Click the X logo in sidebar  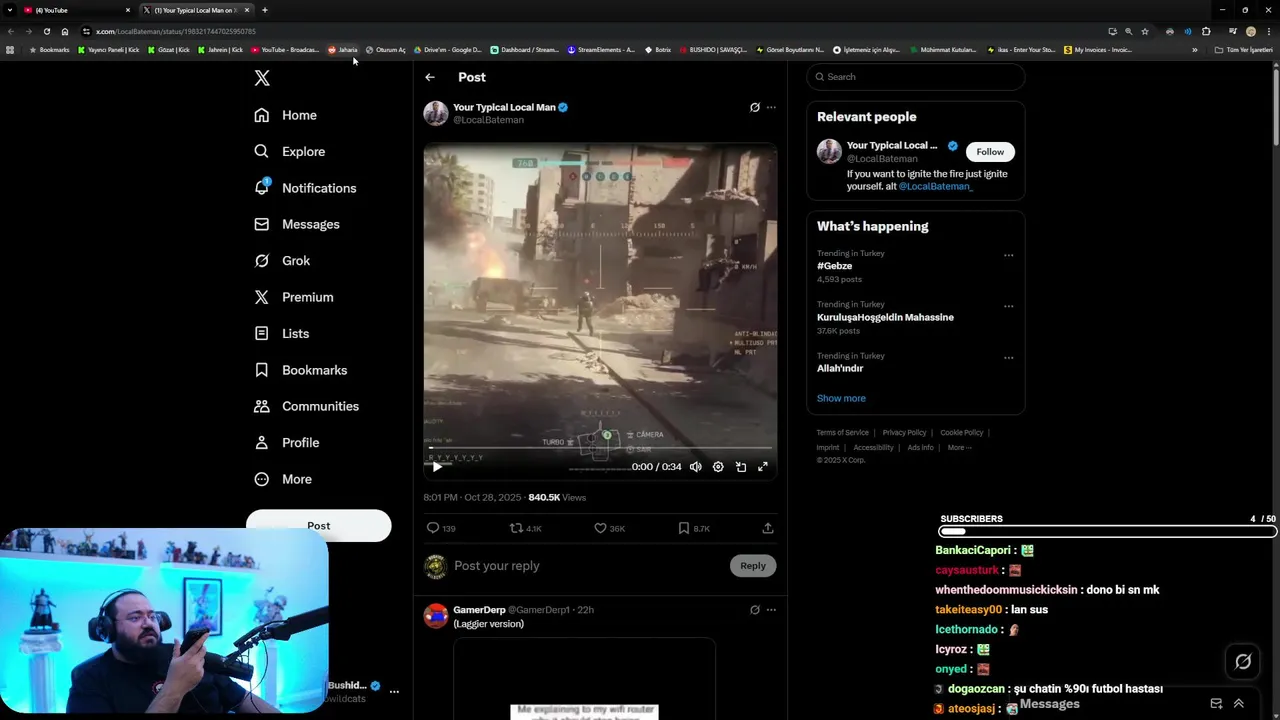point(262,78)
